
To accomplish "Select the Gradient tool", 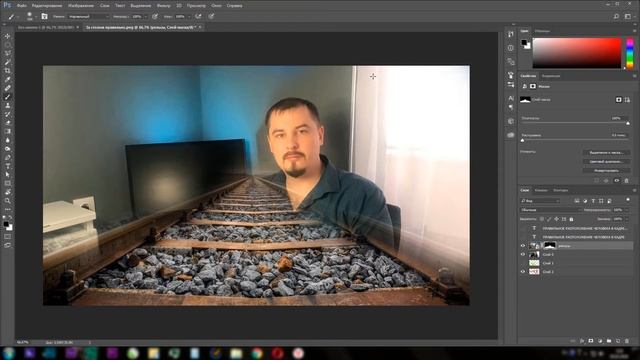I will click(x=7, y=131).
